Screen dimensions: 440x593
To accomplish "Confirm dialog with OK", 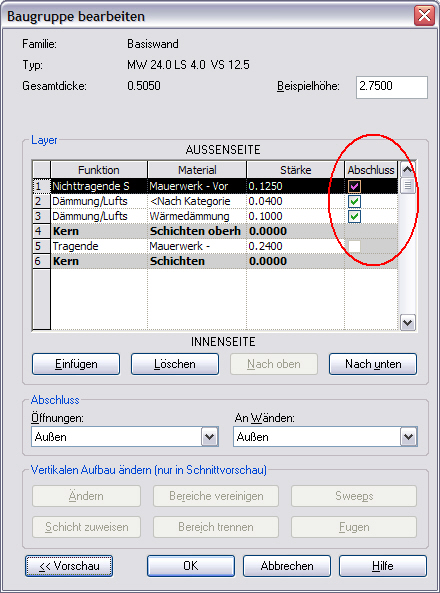I will coord(191,566).
